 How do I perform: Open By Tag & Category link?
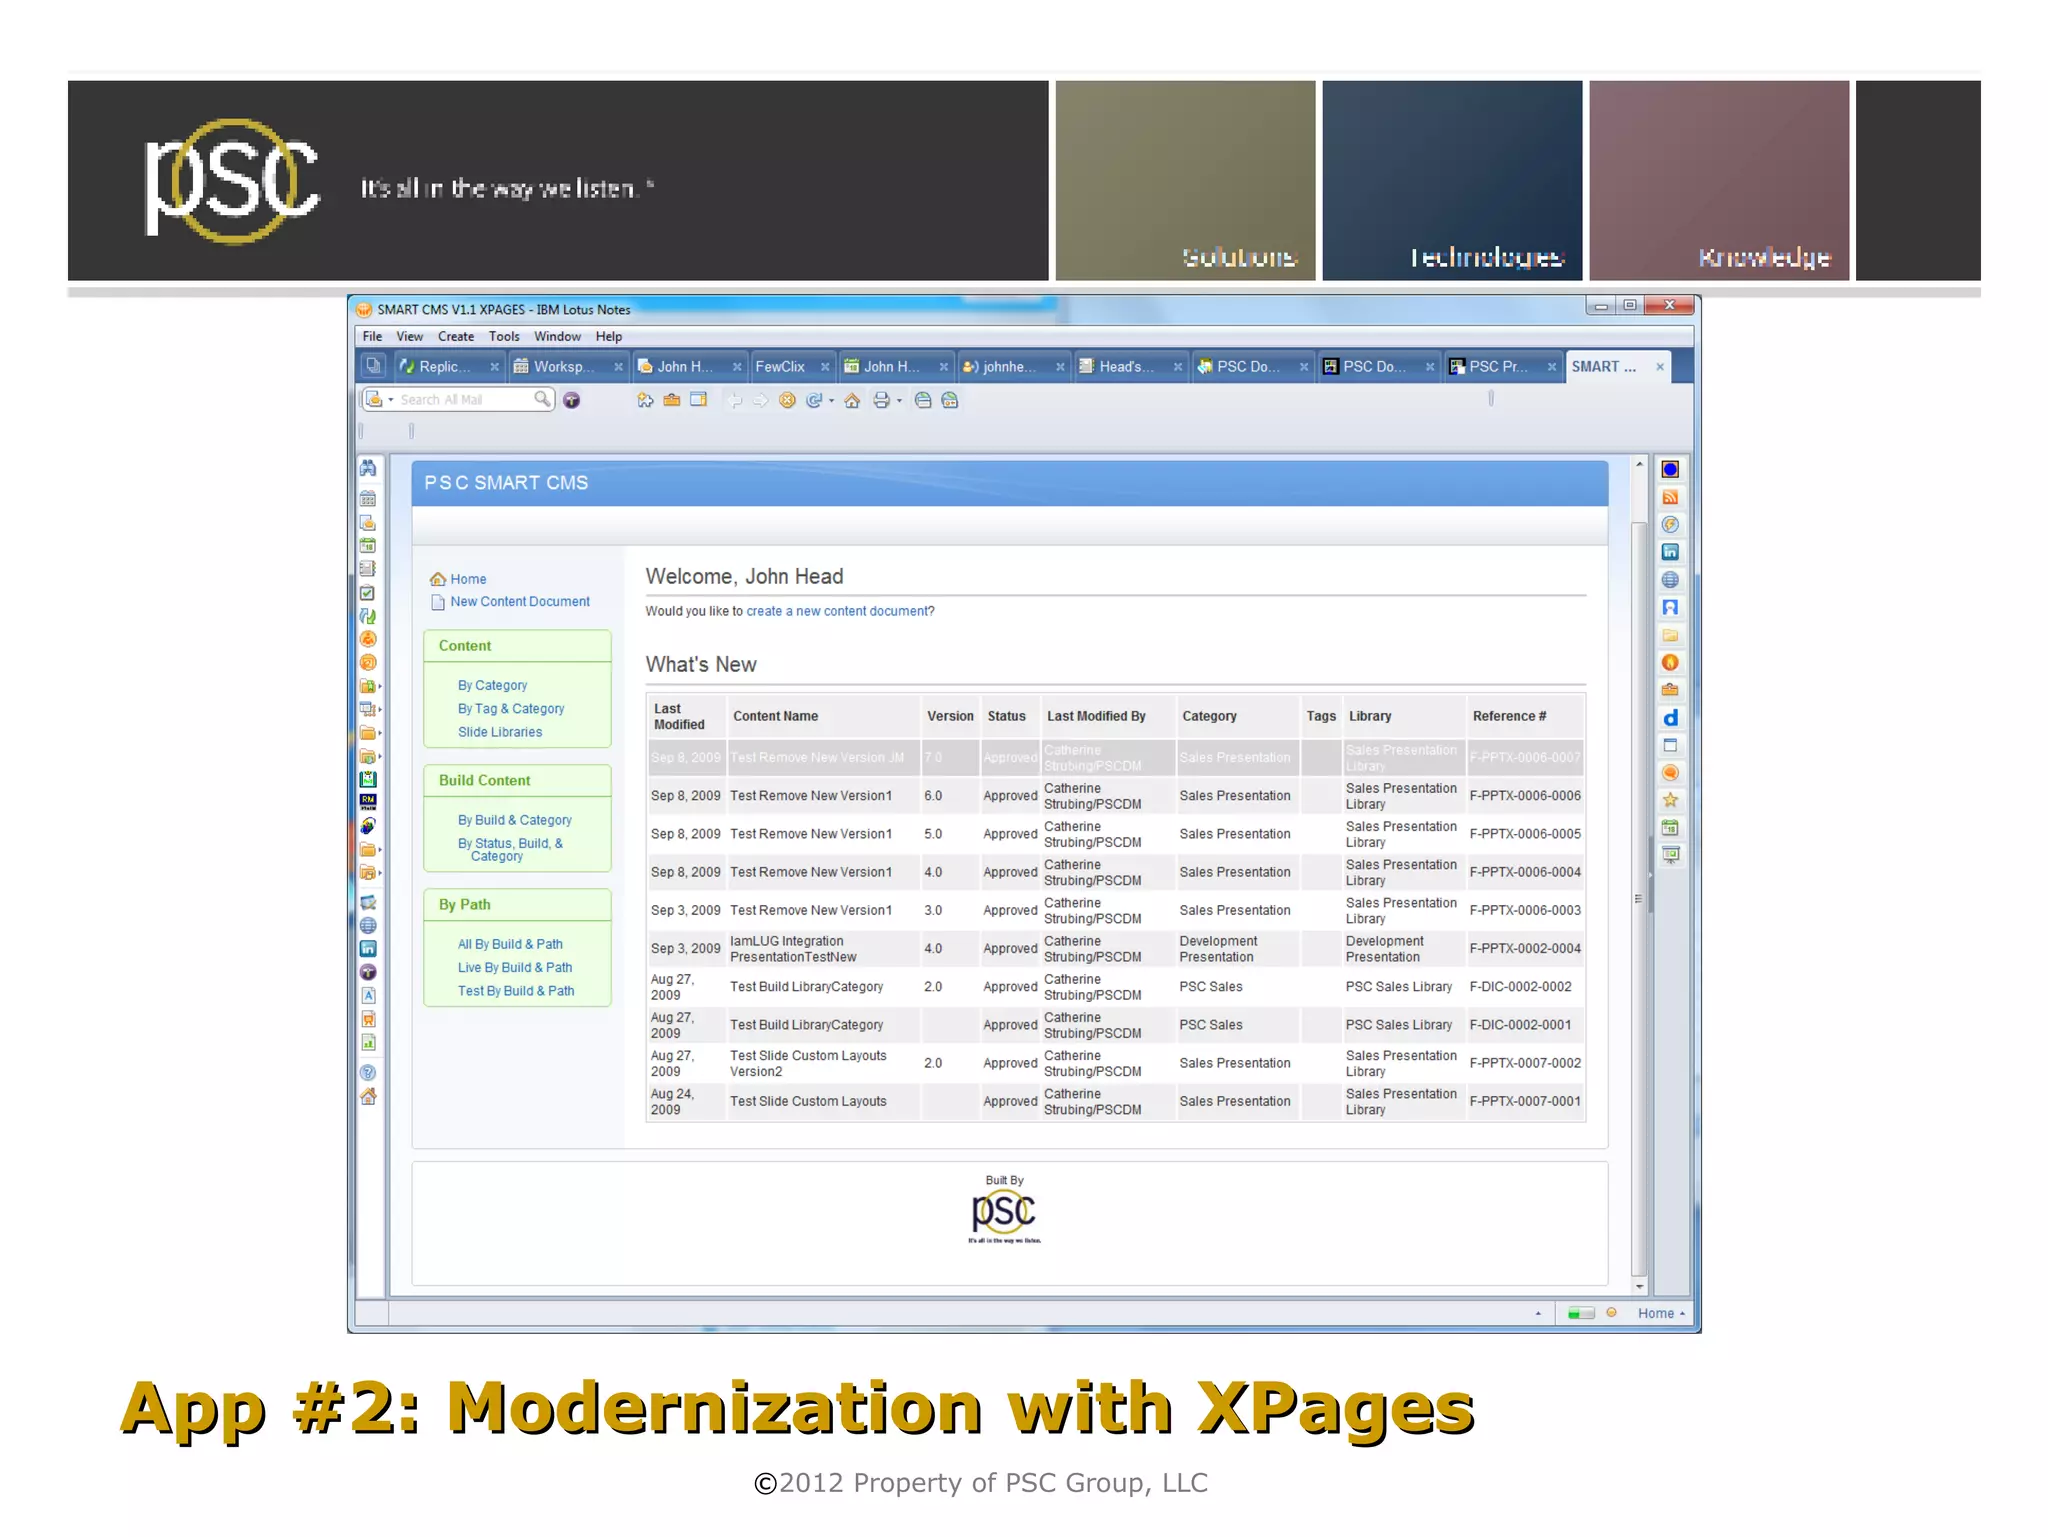511,708
